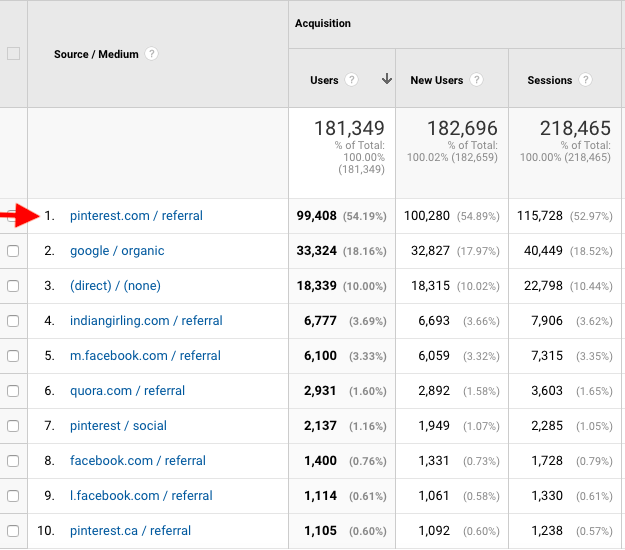Select checkbox for indiangirling.com / referral row
This screenshot has width=625, height=550.
(x=13, y=321)
